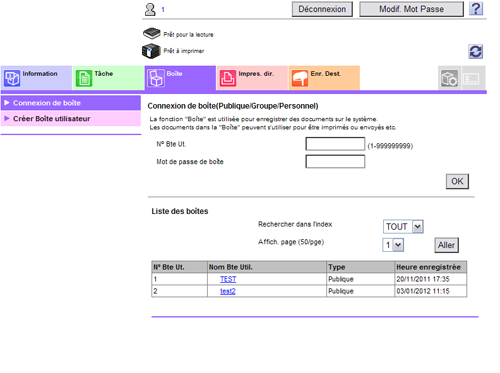
Task: Refresh the page with the reload icon
Action: click(475, 52)
